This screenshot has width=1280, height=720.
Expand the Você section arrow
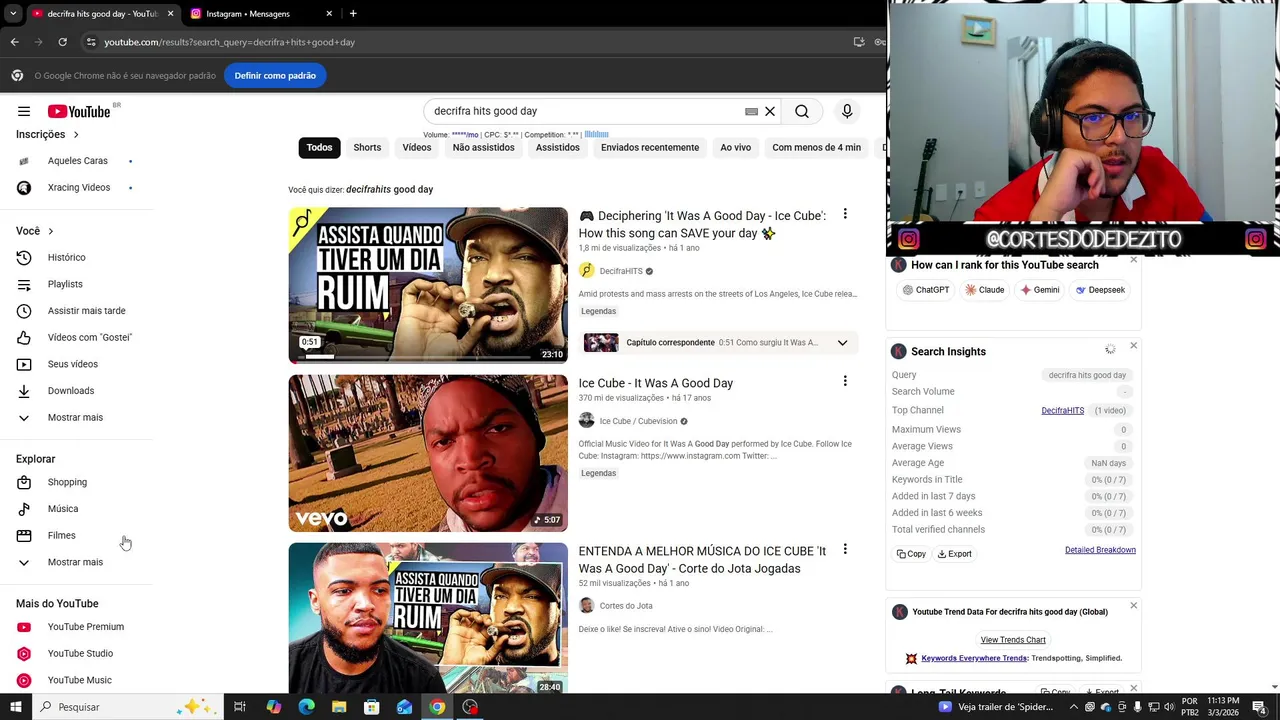pyautogui.click(x=50, y=231)
